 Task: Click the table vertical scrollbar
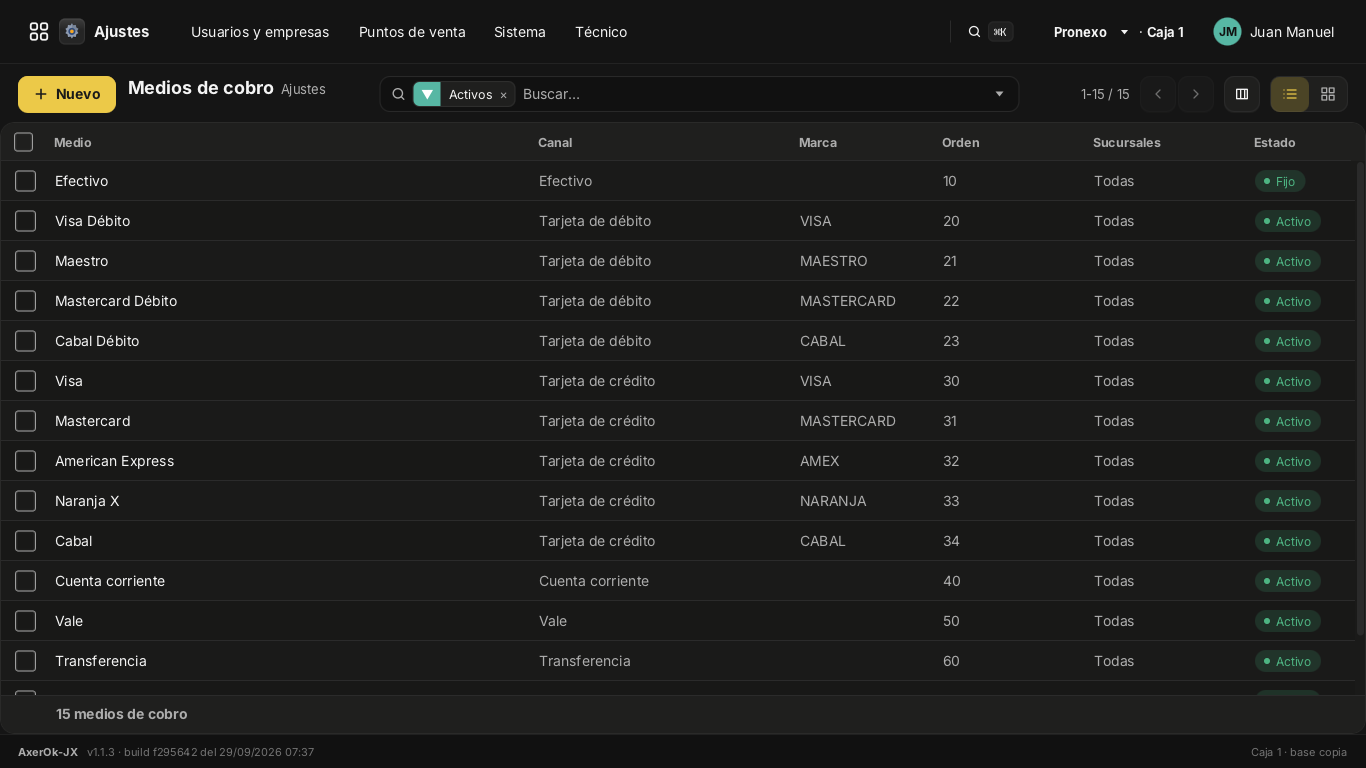coord(1360,398)
